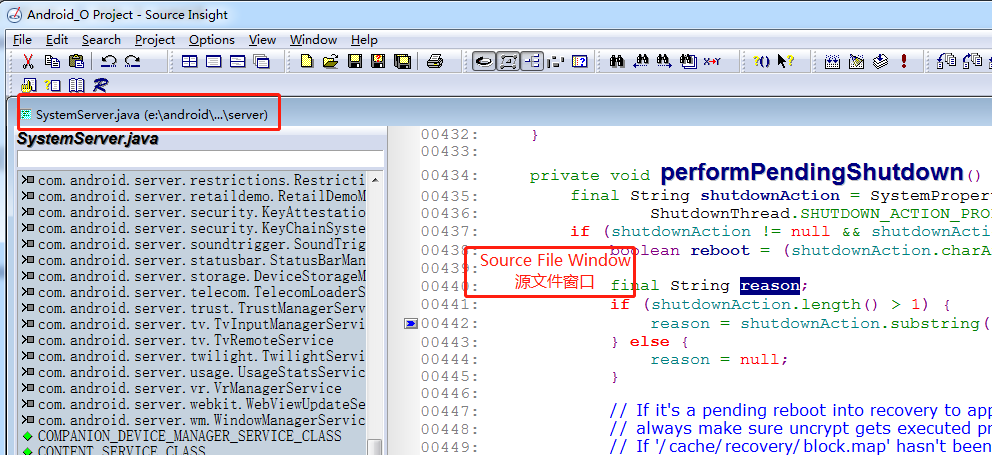Click the 'else' keyword on line 00443

tap(649, 342)
